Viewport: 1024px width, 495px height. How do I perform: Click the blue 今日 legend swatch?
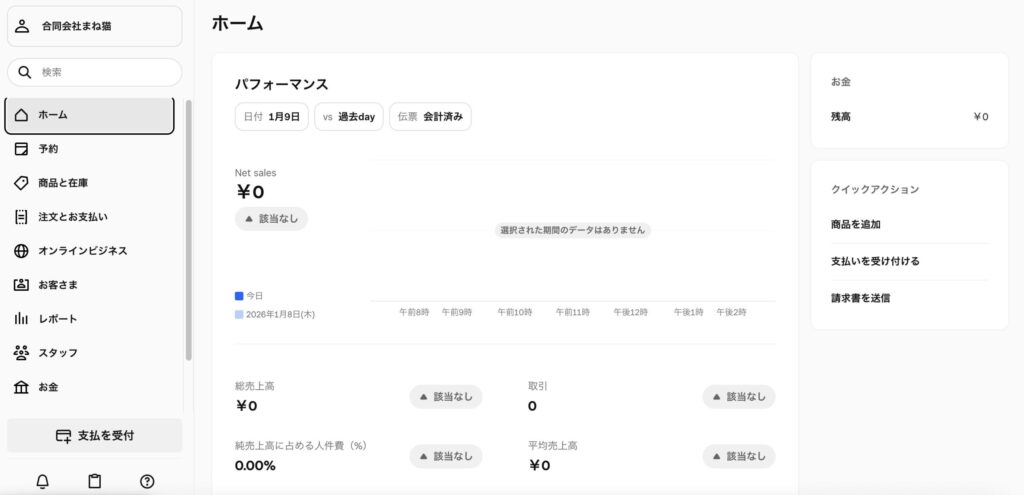239,296
